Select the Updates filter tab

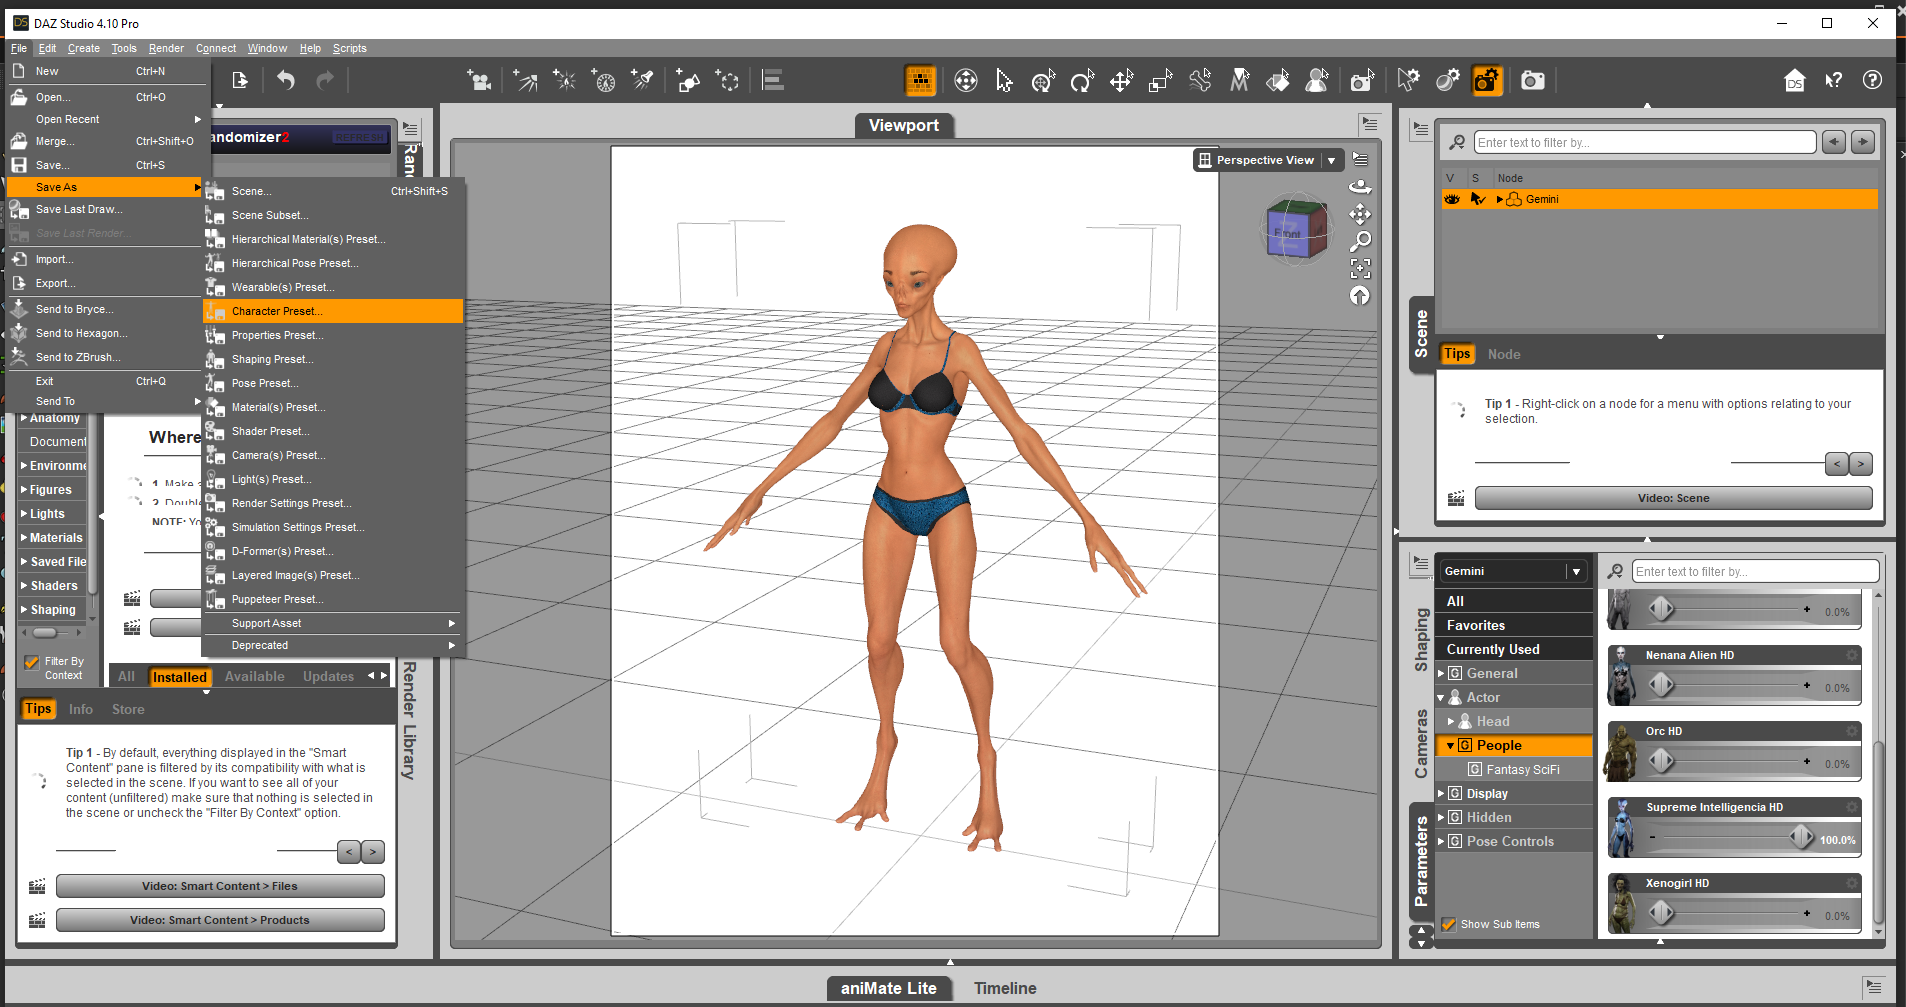pos(328,677)
